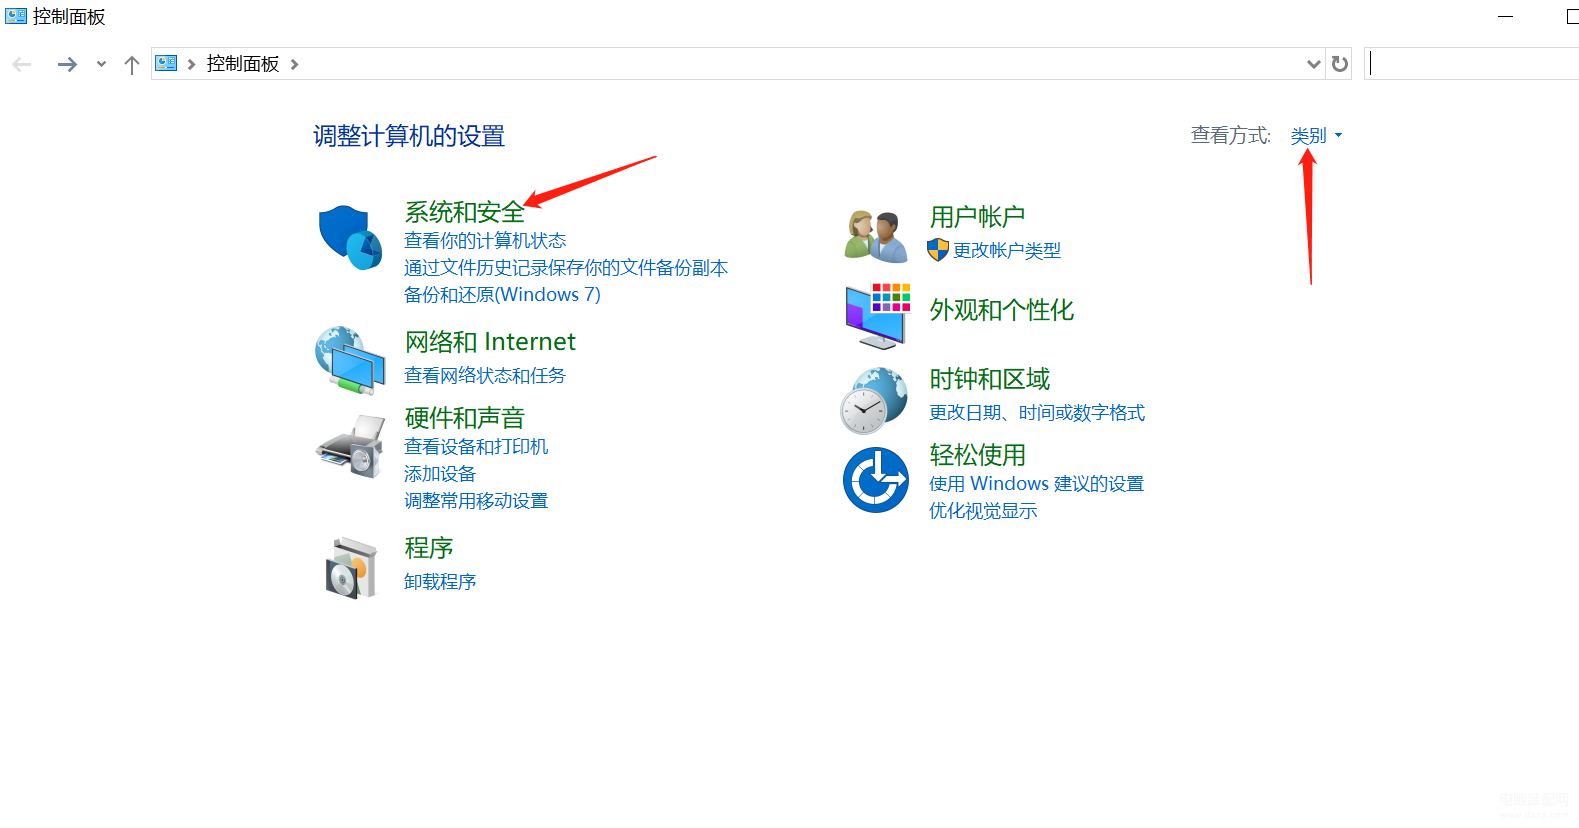Focus the Control Panel search box
Viewport: 1579px width, 828px height.
coord(1471,64)
